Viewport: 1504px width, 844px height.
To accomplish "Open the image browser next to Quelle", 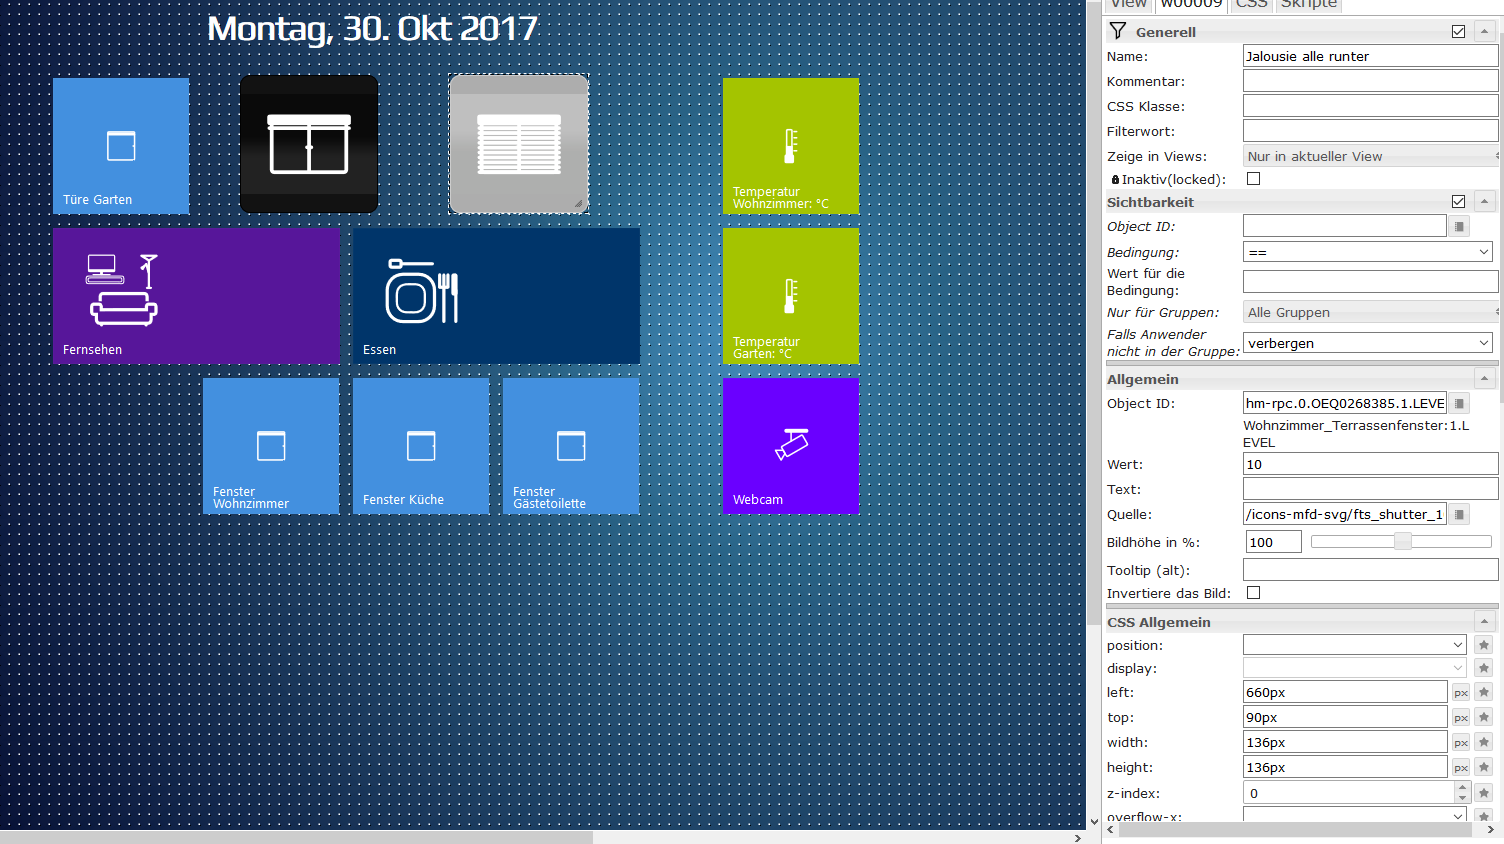I will coord(1460,515).
